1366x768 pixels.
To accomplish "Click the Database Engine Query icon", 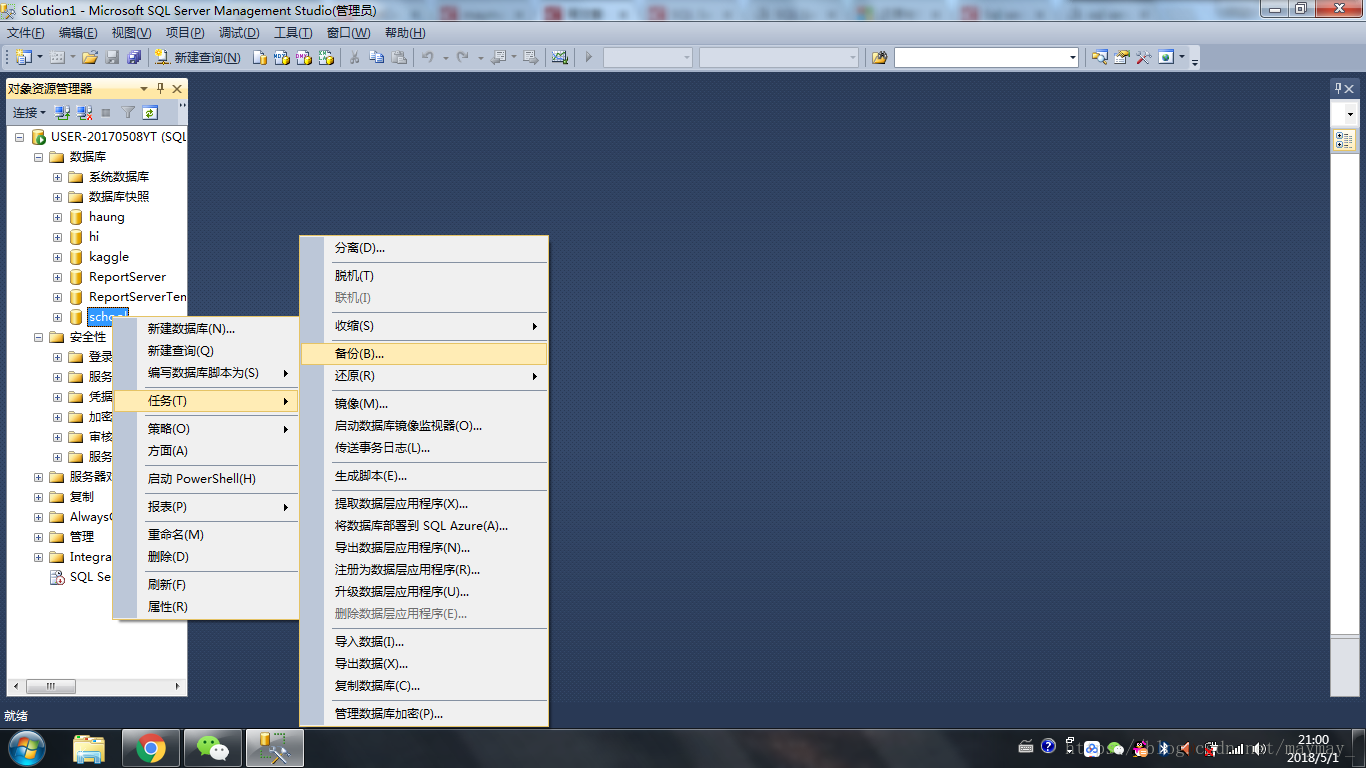I will point(260,57).
